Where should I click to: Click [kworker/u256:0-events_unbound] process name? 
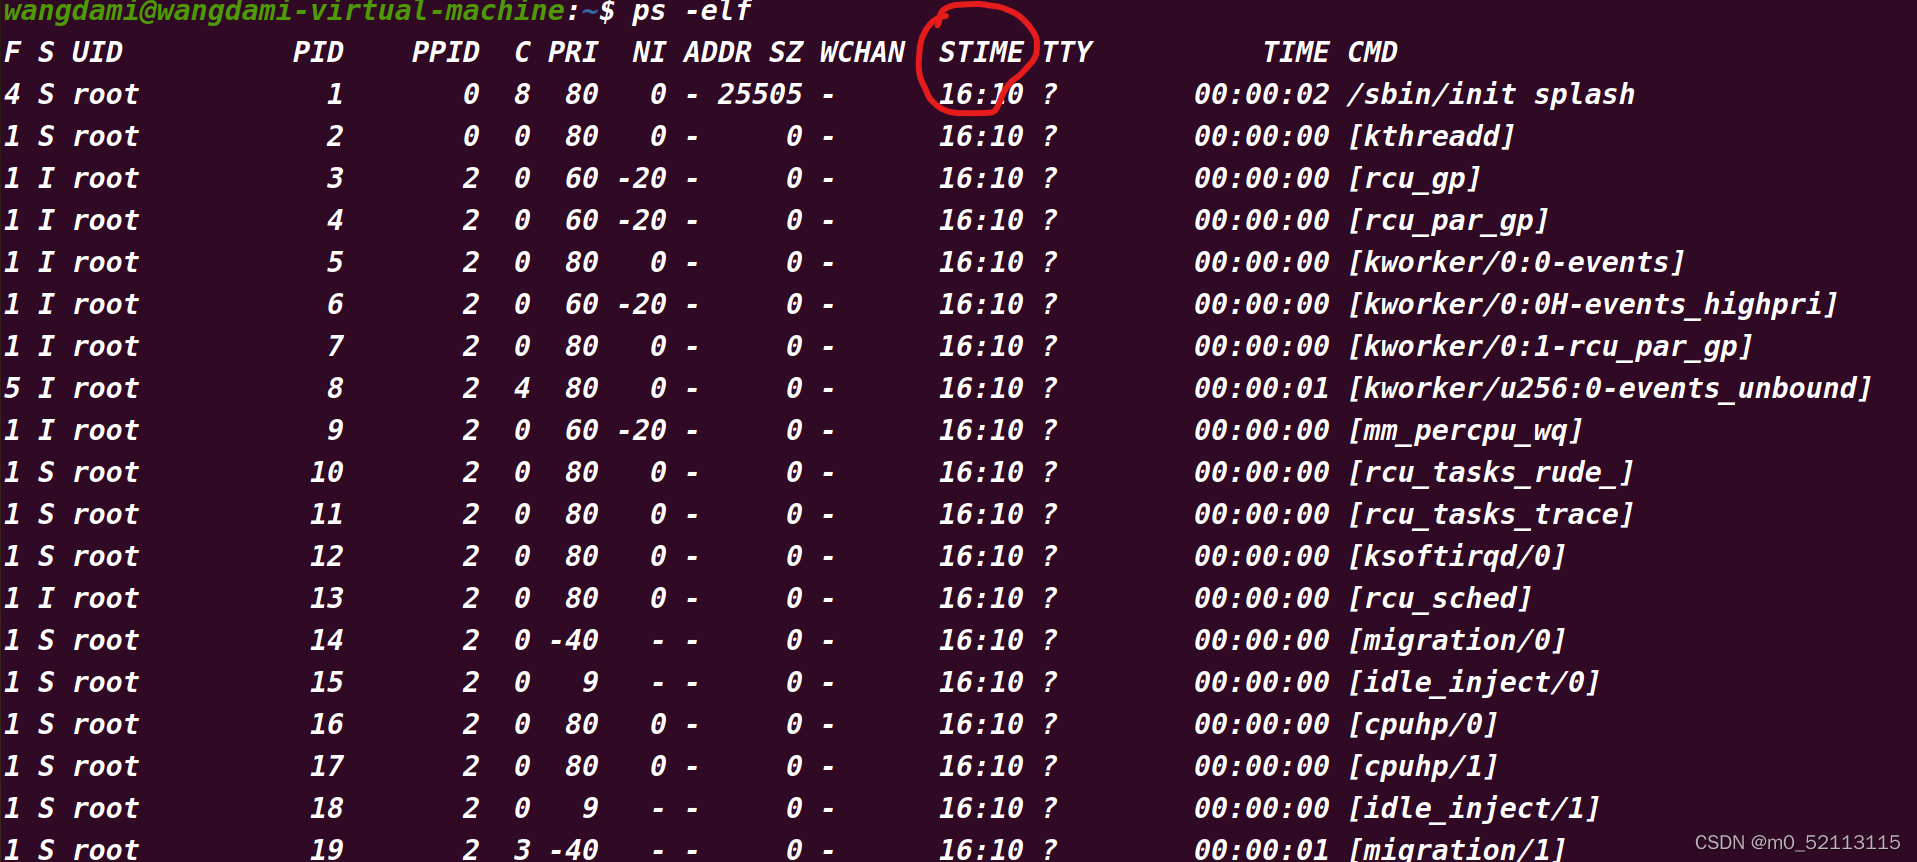click(x=1610, y=388)
